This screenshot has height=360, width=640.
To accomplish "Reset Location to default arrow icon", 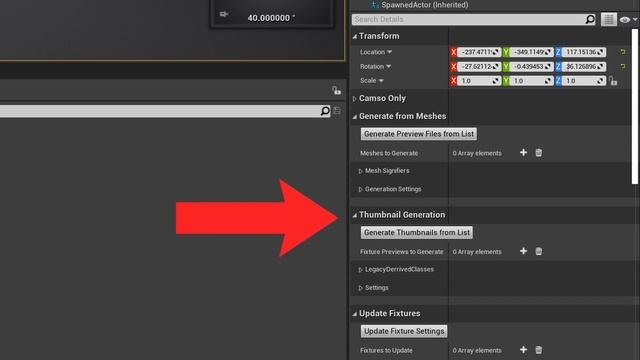I will [623, 52].
